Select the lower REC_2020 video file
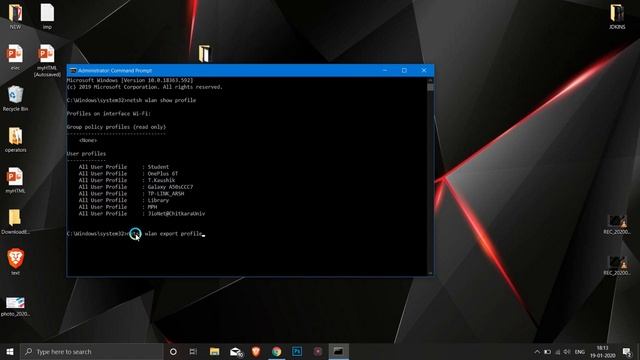Screen dimensions: 640x360 point(617,266)
